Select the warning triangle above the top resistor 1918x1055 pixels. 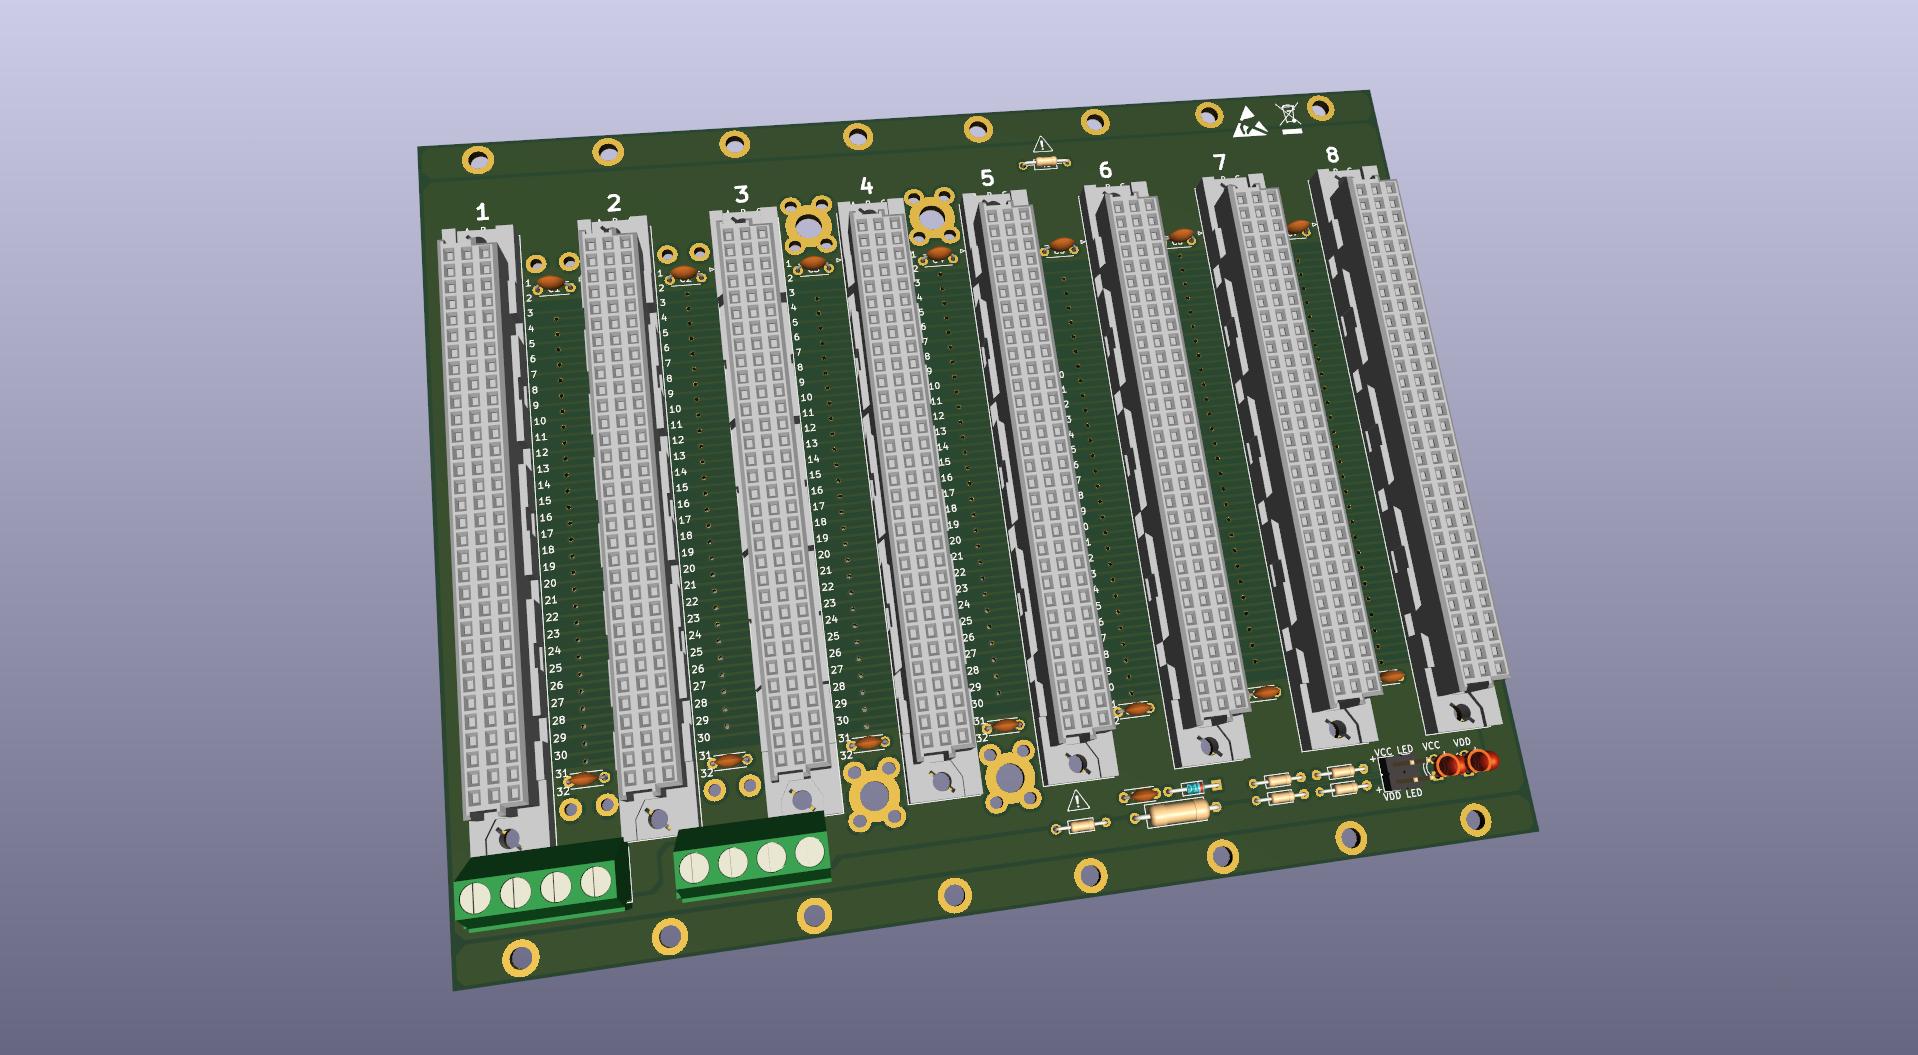[x=1042, y=145]
